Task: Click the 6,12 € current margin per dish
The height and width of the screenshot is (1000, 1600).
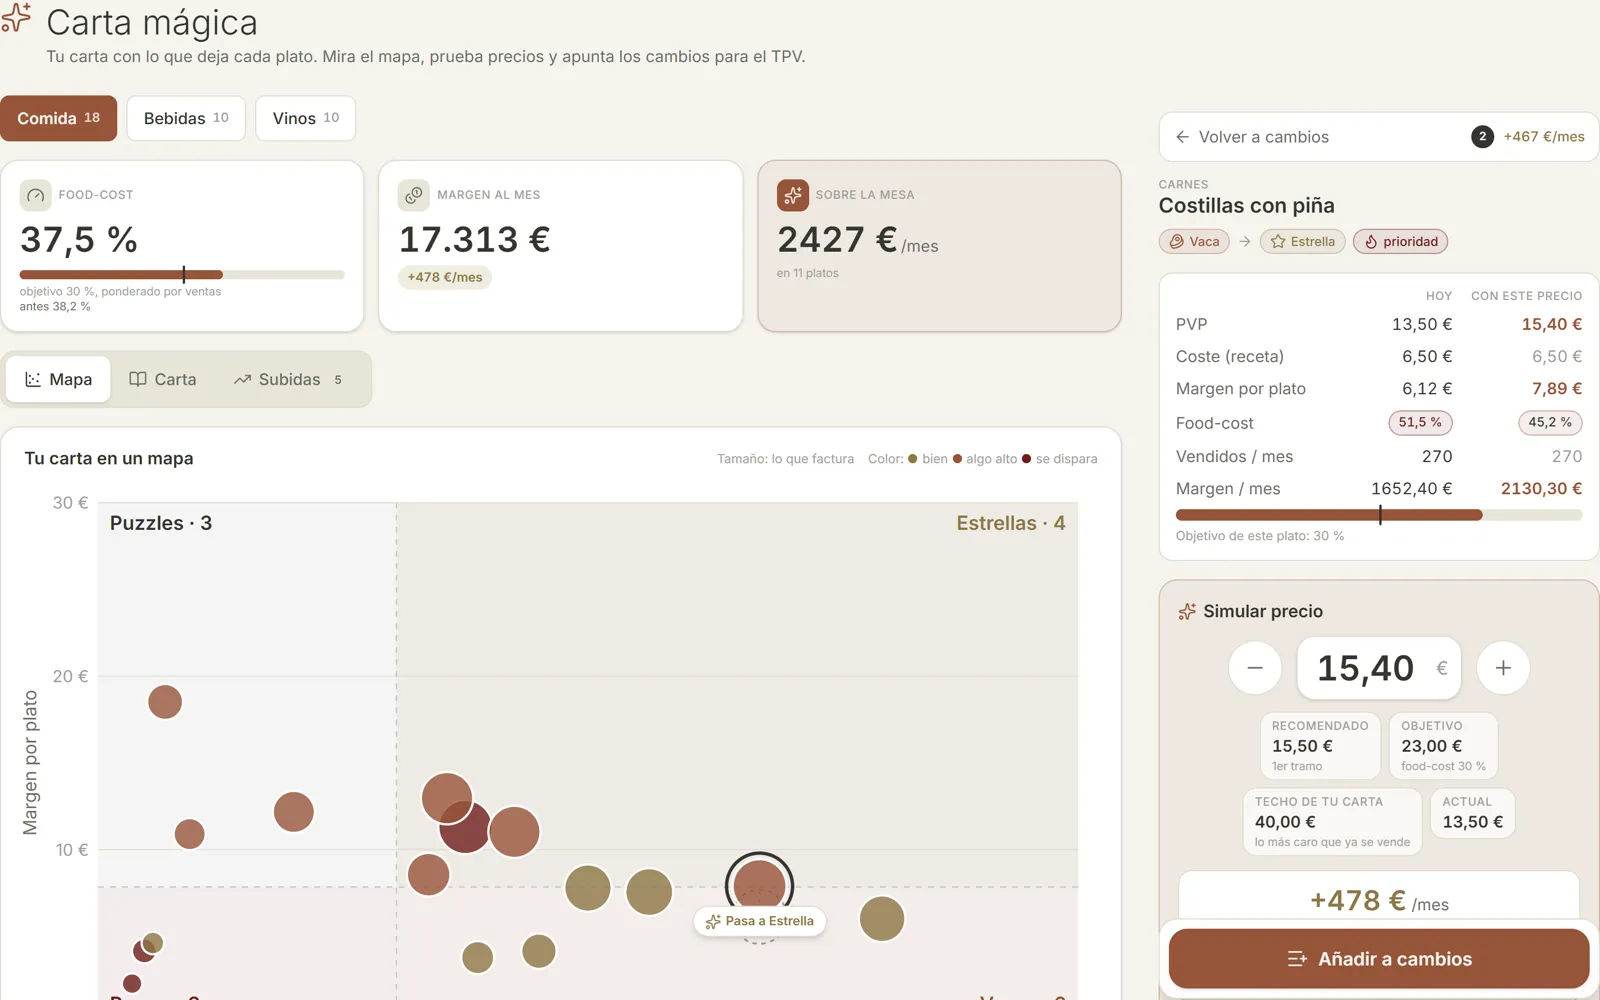Action: (x=1427, y=389)
